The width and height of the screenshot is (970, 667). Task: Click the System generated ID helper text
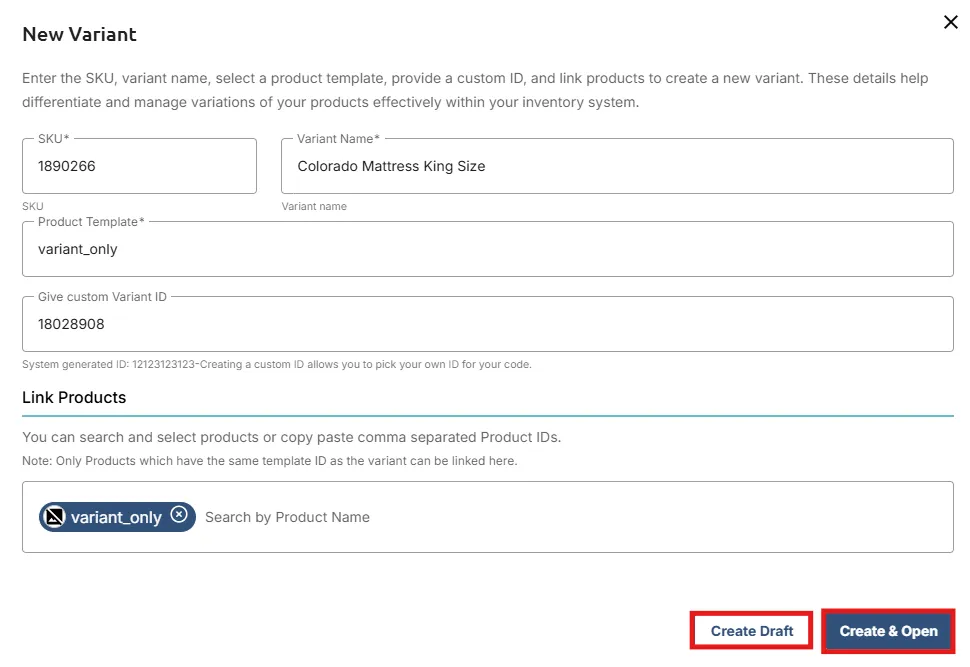point(277,364)
